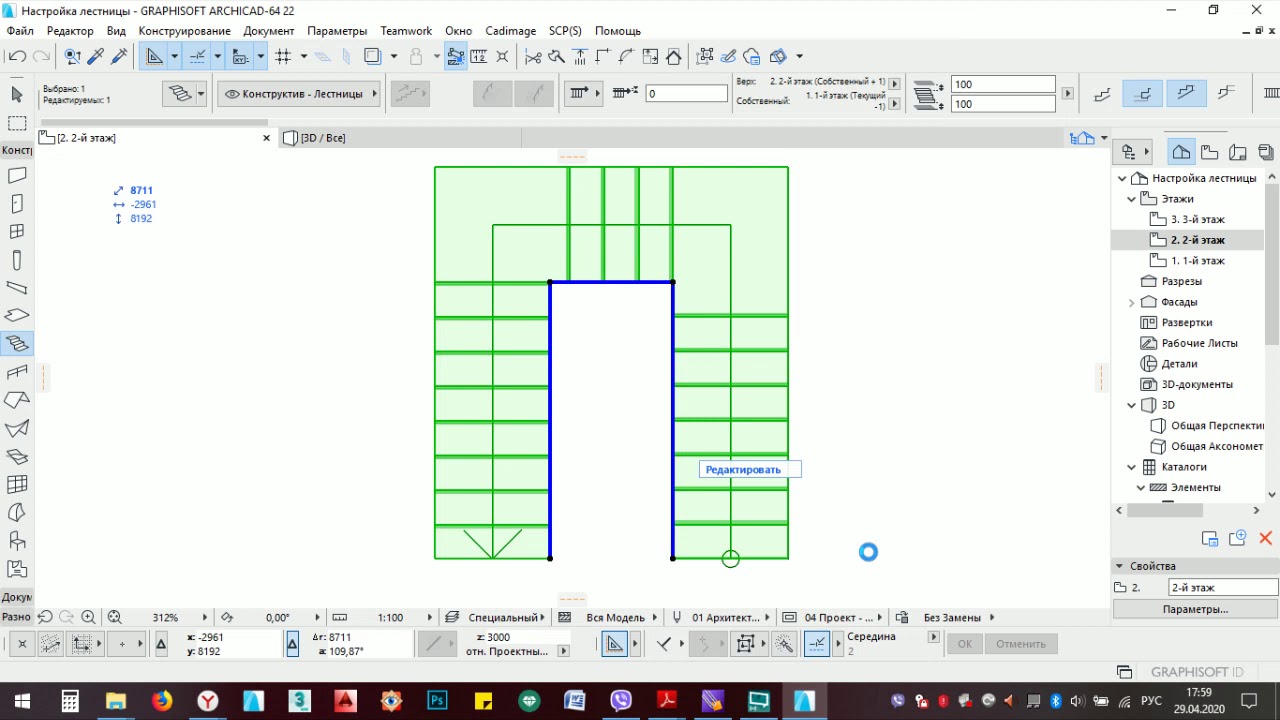Open the Конструирование menu
This screenshot has width=1280, height=720.
[x=185, y=31]
